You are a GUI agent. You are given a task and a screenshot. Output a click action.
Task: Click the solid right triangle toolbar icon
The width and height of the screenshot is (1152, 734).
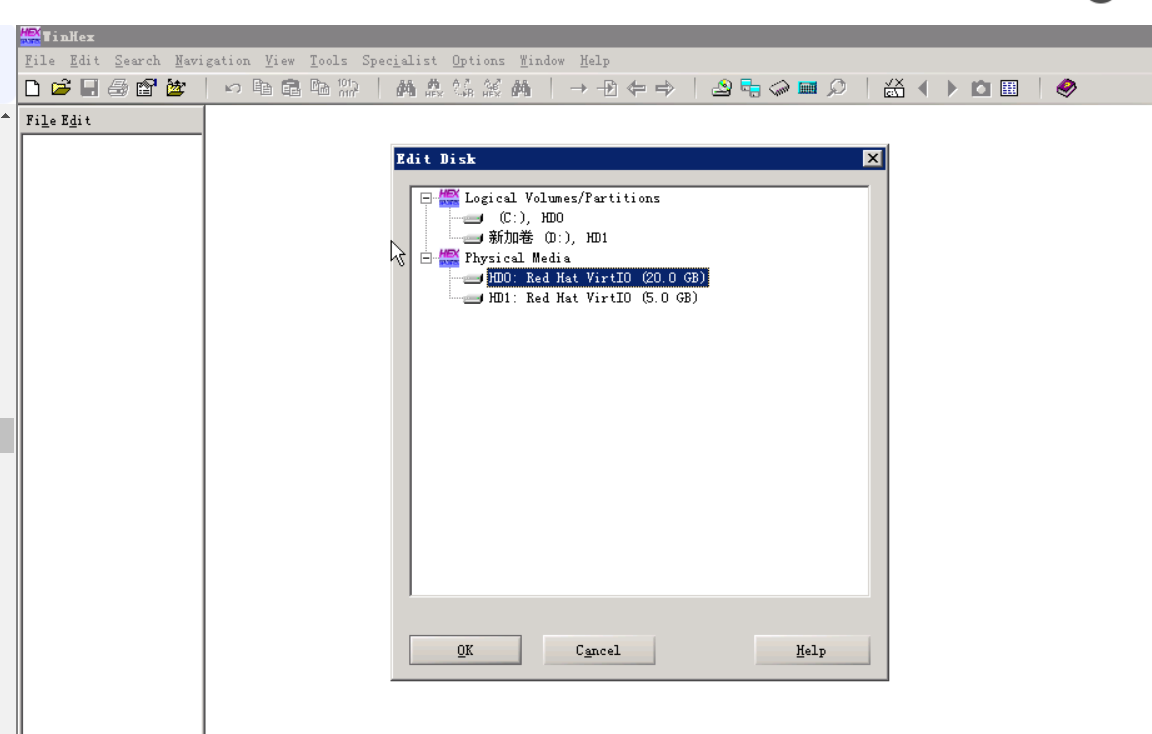click(952, 88)
